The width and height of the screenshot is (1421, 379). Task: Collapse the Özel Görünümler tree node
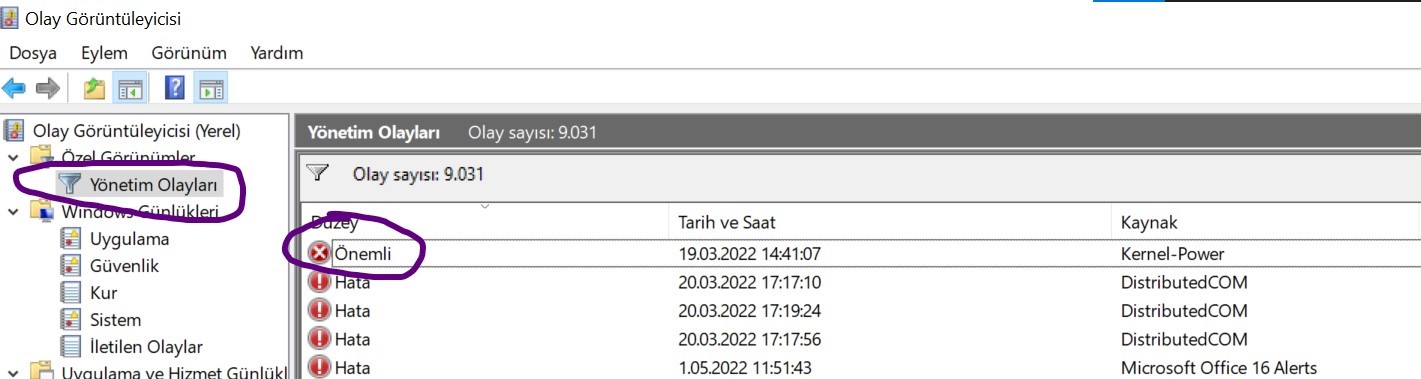click(13, 157)
